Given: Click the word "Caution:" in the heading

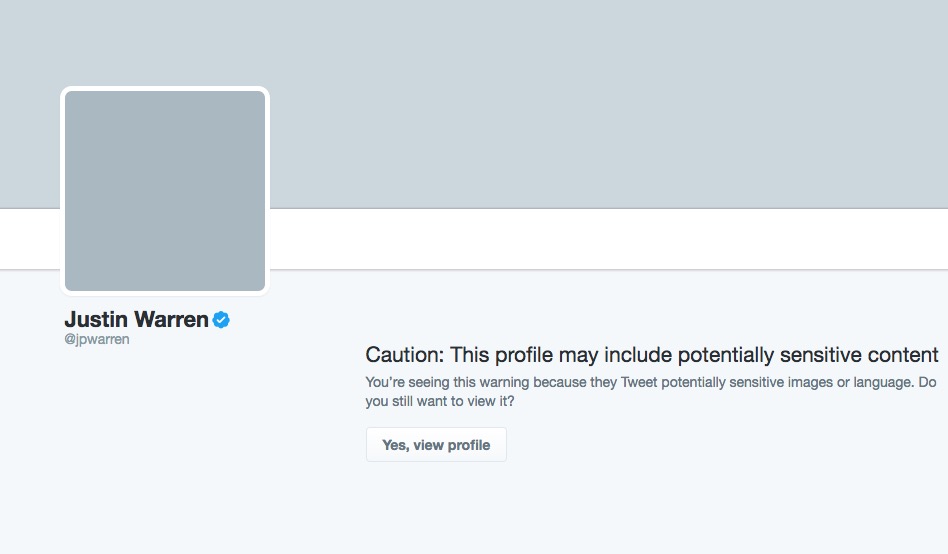Looking at the screenshot, I should 405,355.
